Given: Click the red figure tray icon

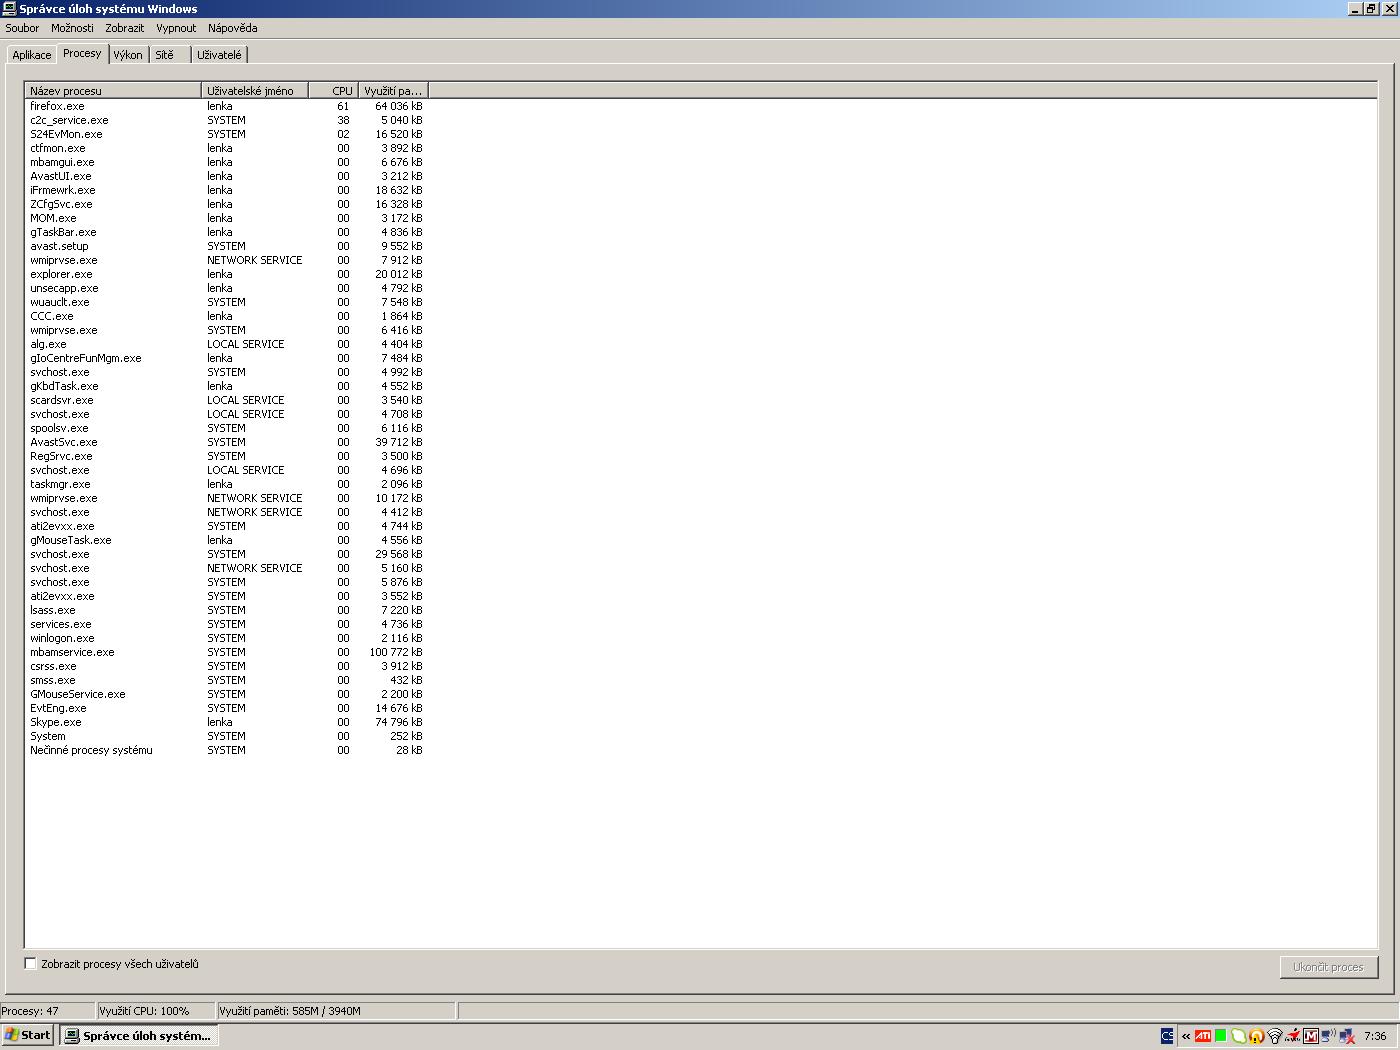Looking at the screenshot, I should click(1293, 1036).
